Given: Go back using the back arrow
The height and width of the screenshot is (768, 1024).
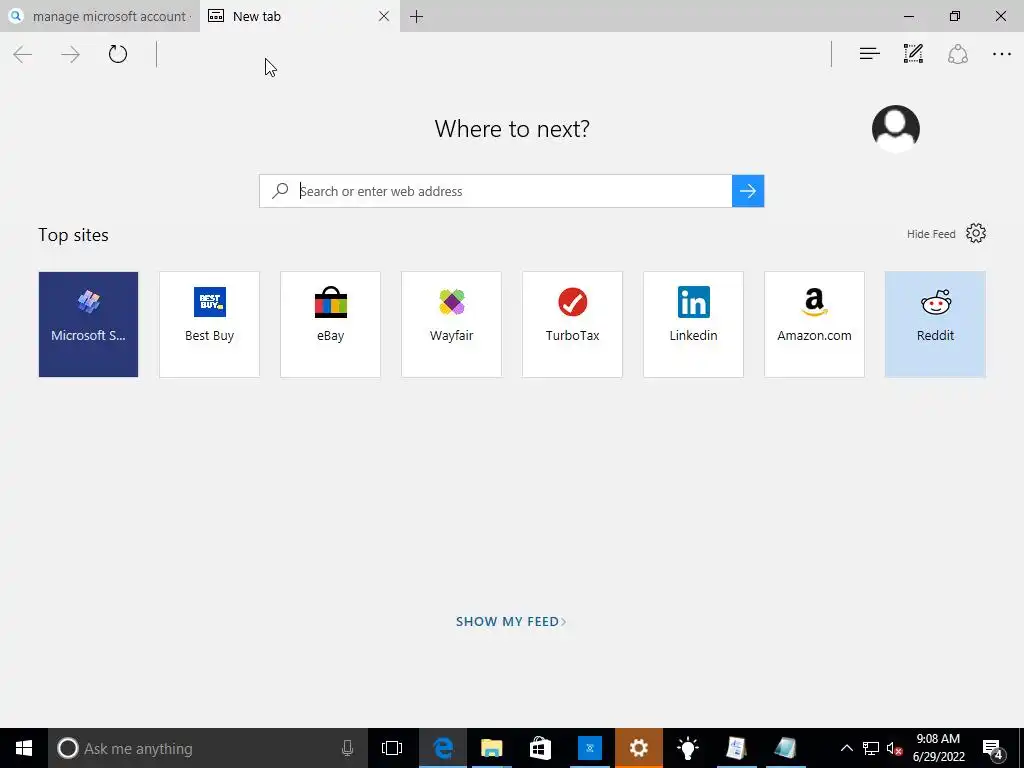Looking at the screenshot, I should (x=23, y=54).
